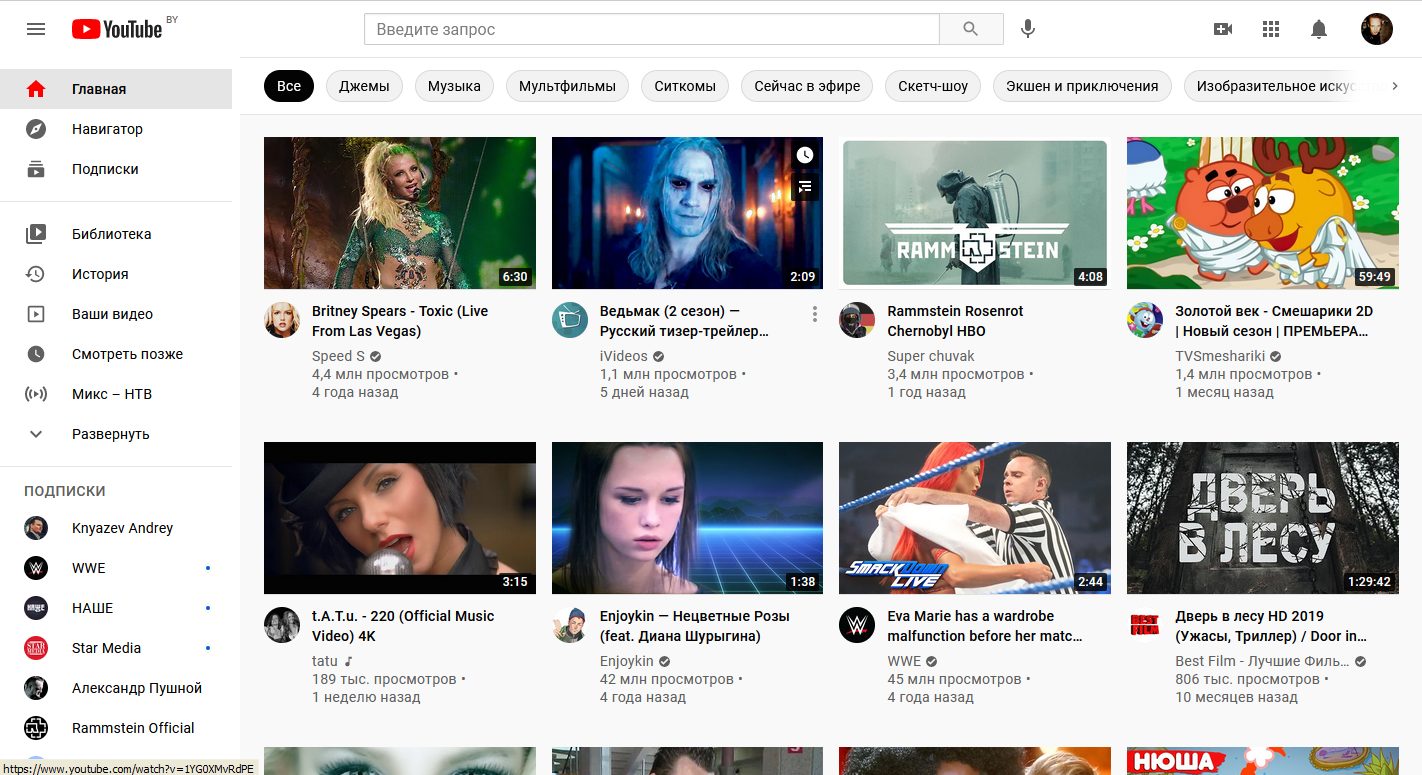Select the Все chip
Viewport: 1422px width, 775px height.
[x=289, y=86]
